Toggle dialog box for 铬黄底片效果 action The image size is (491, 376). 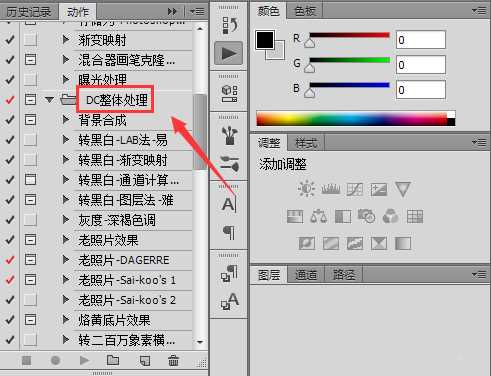pyautogui.click(x=30, y=320)
